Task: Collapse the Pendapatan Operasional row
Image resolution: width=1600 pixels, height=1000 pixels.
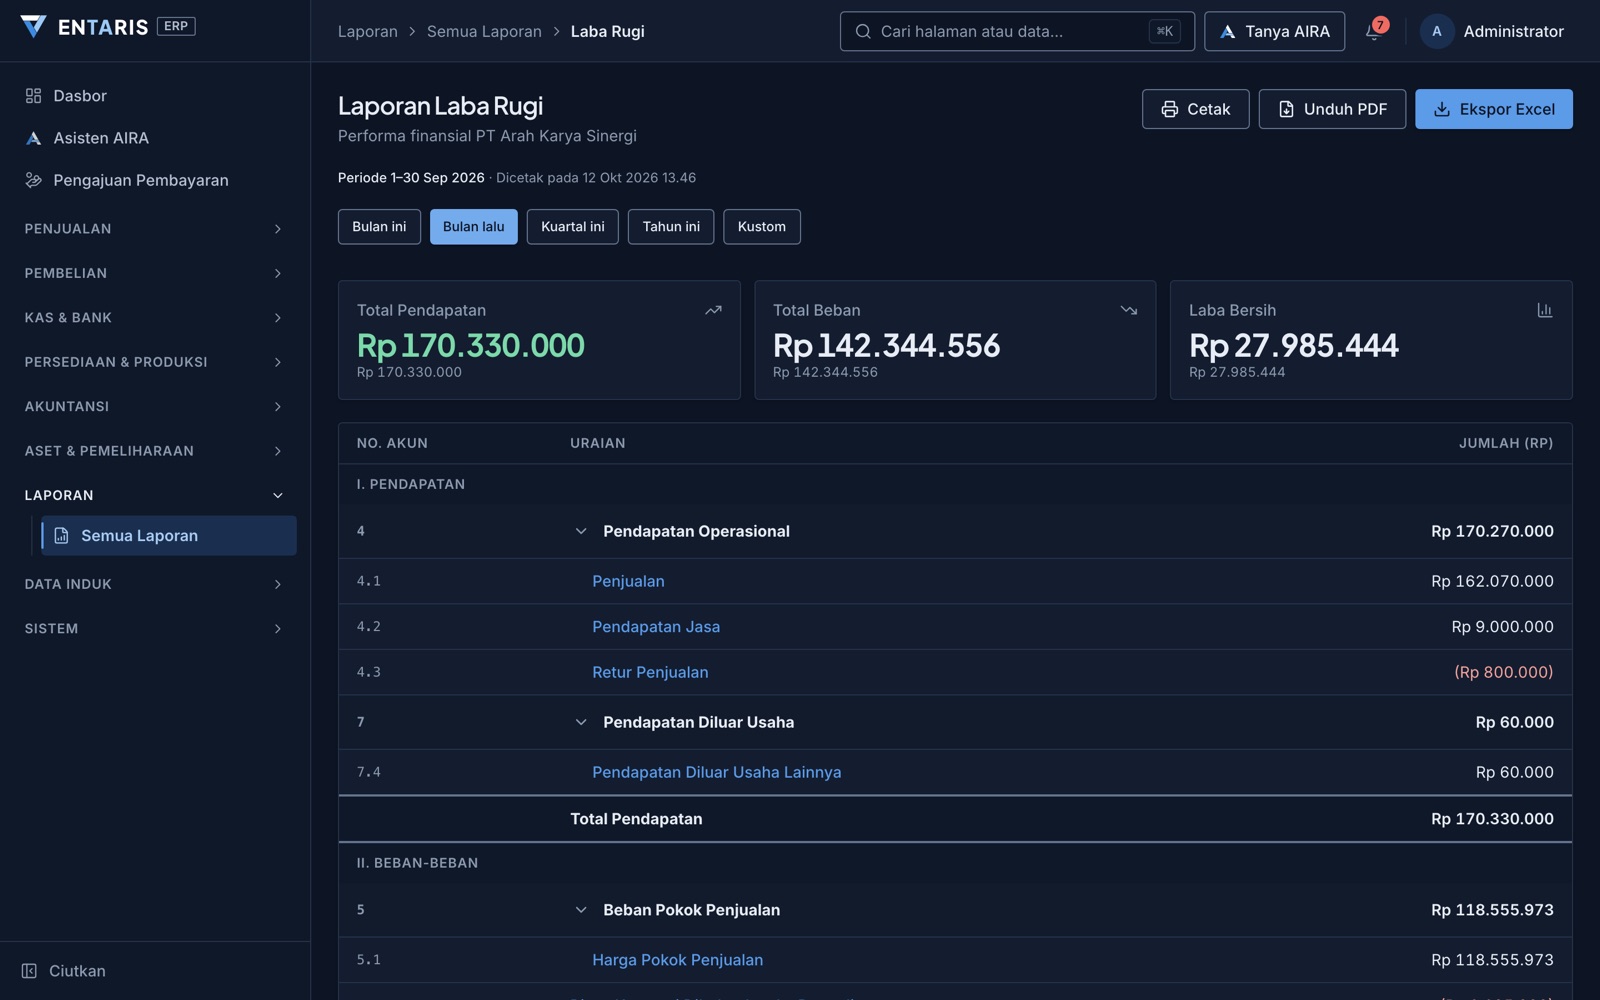Action: coord(581,531)
